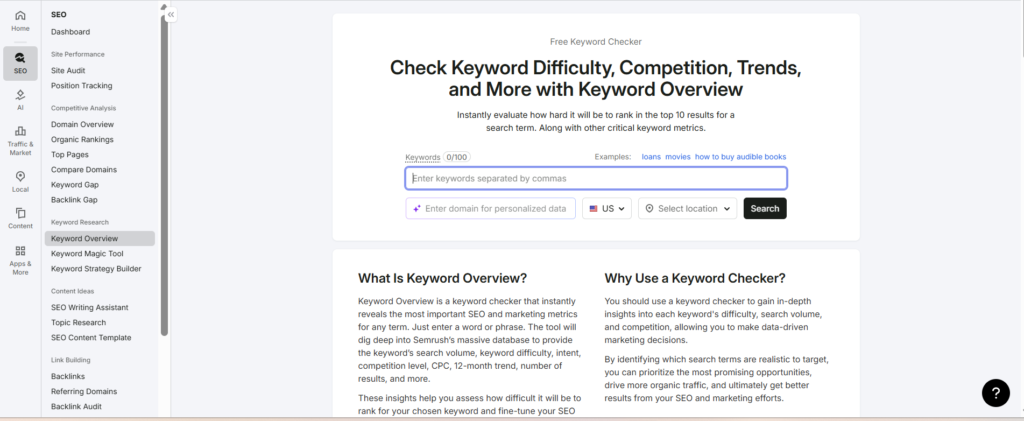This screenshot has height=421, width=1024.
Task: Open Dashboard in SEO menu
Action: 71,32
